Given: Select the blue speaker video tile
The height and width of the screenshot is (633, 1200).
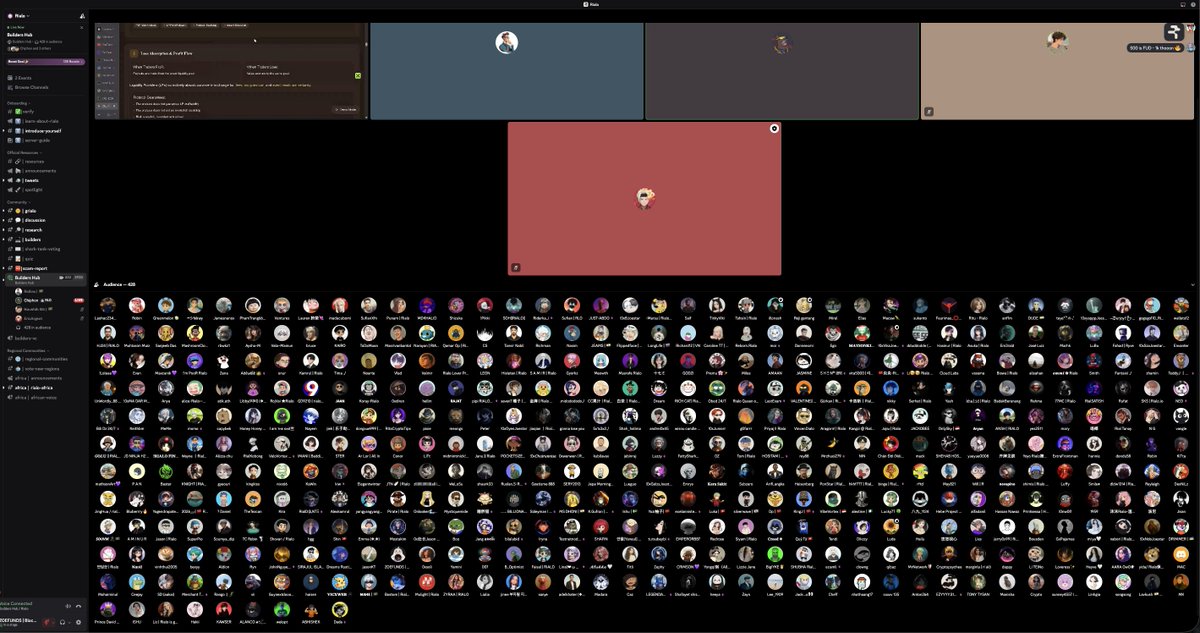Looking at the screenshot, I should 507,71.
